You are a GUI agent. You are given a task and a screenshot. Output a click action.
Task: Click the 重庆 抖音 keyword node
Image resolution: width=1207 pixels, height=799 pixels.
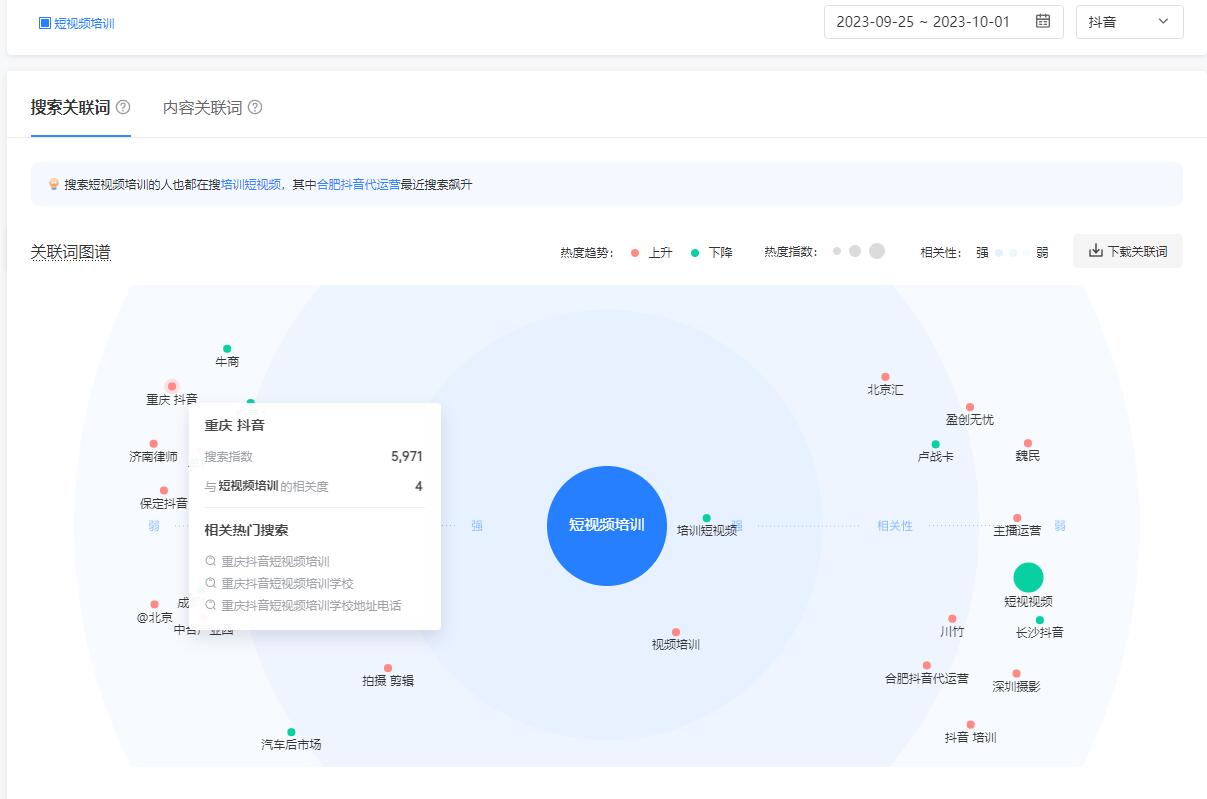click(x=172, y=386)
